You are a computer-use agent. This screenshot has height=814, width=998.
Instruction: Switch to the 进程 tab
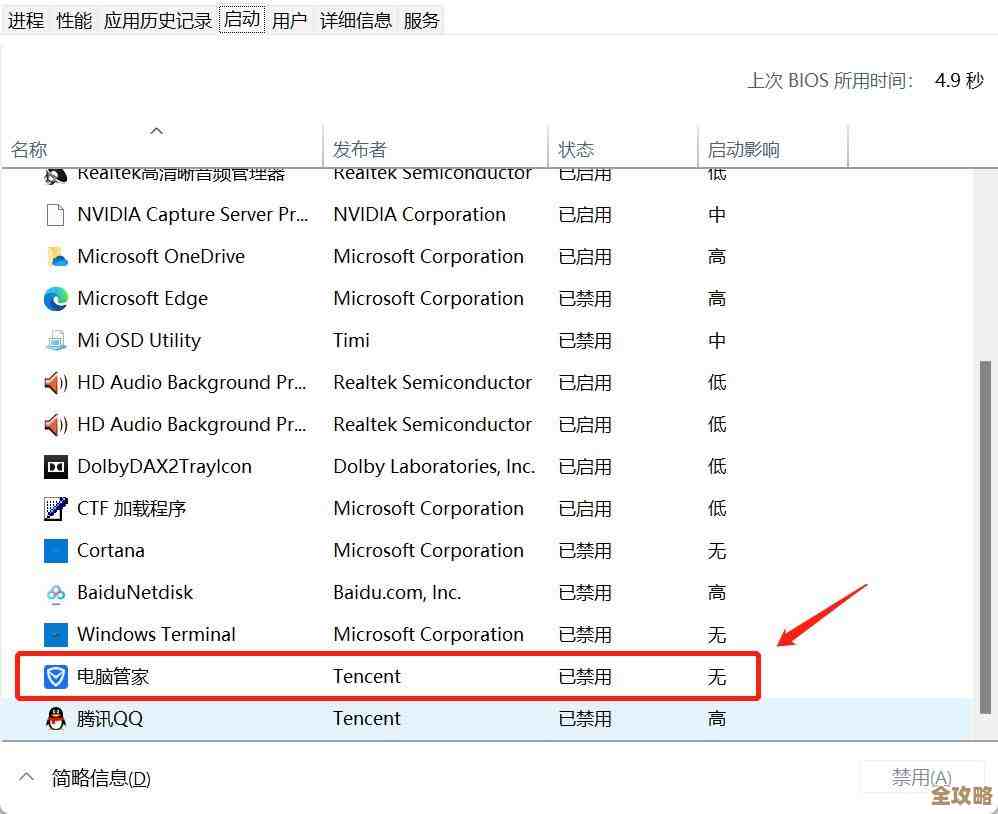26,19
